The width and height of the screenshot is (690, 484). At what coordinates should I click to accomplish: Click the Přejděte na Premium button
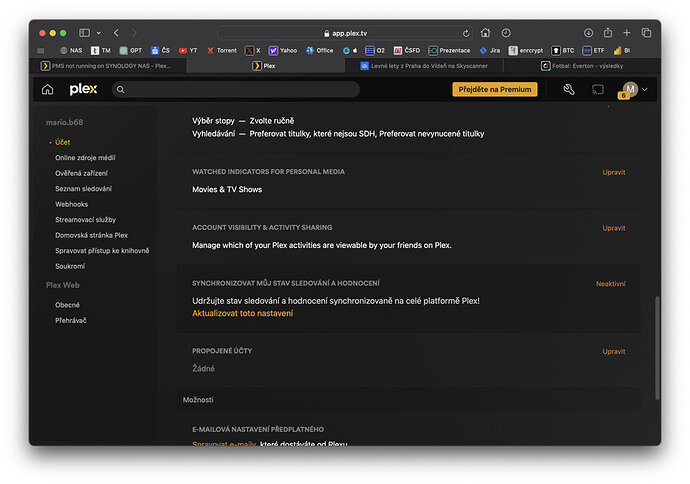point(495,89)
